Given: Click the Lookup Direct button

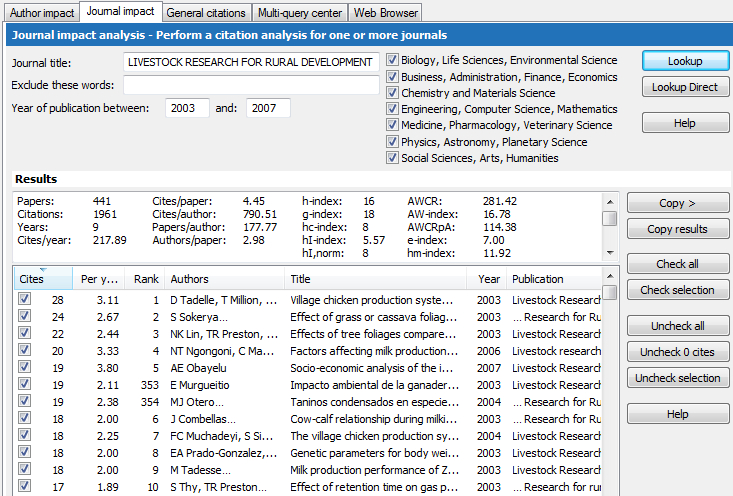Looking at the screenshot, I should 685,87.
